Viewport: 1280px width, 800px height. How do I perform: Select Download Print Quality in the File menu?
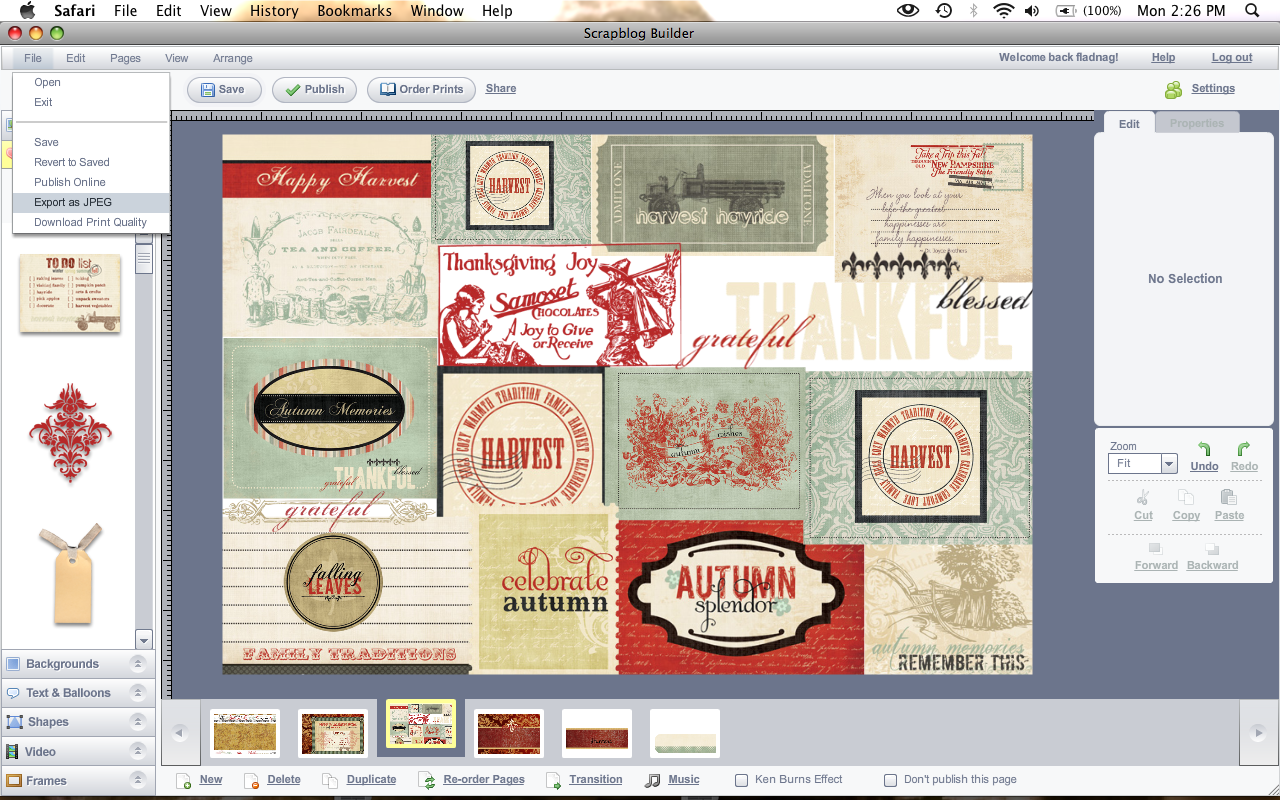tap(91, 222)
